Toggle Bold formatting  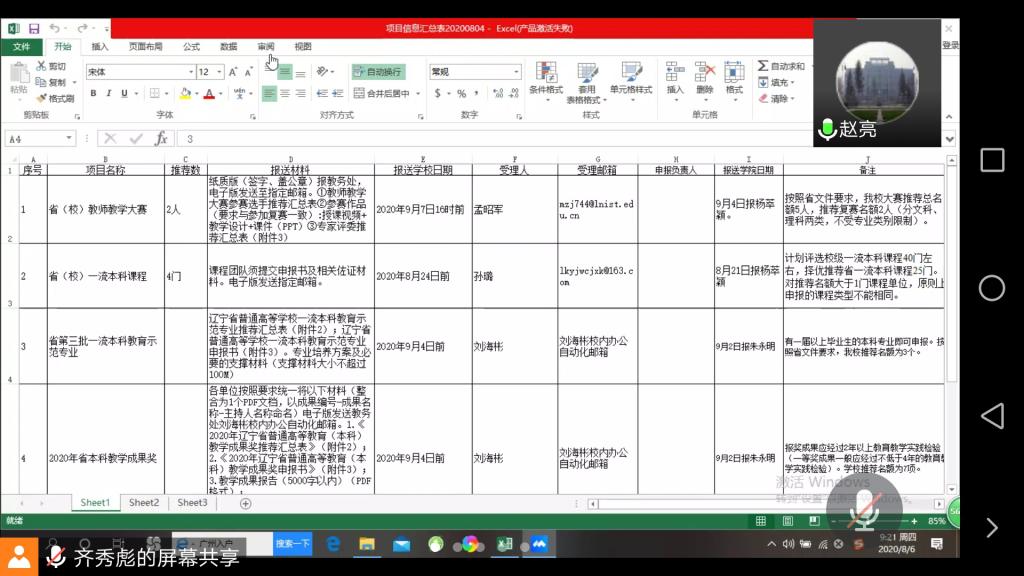tap(93, 93)
